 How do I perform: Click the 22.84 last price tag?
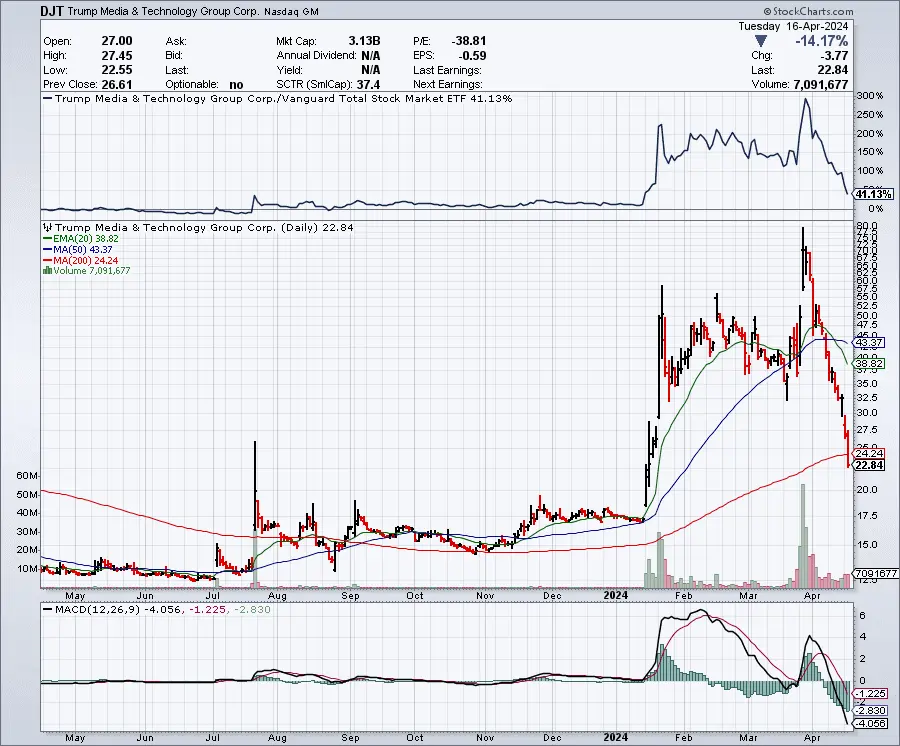point(865,465)
